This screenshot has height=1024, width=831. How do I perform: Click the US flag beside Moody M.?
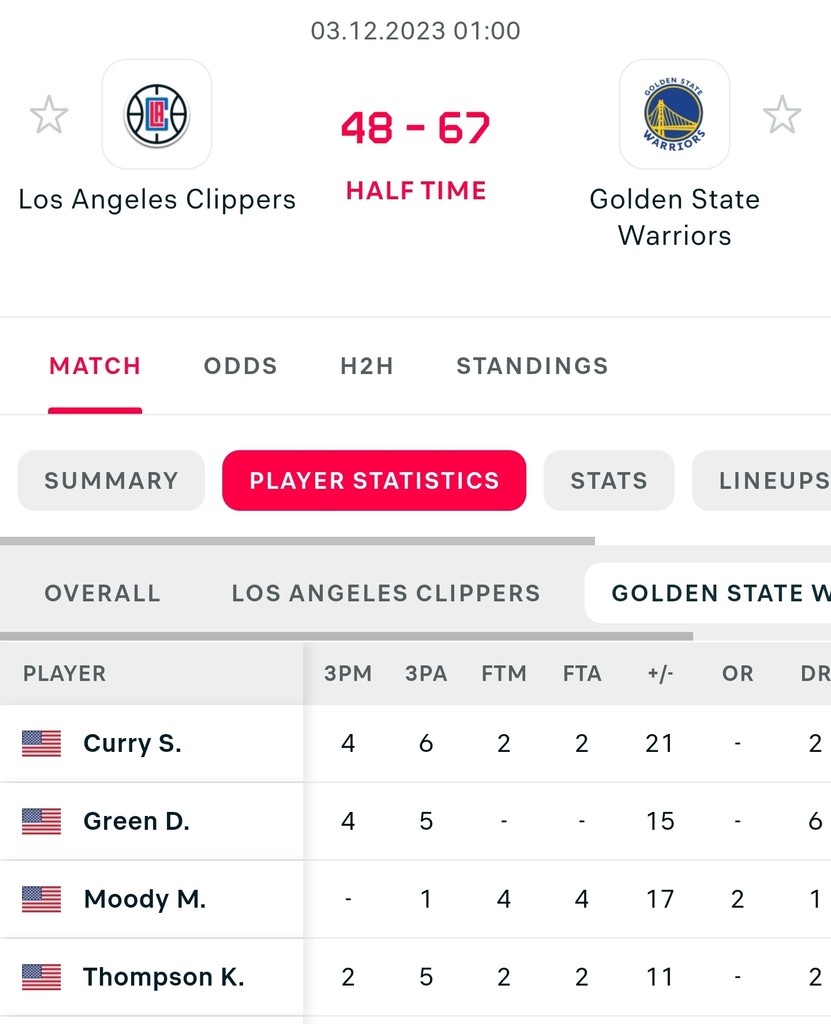(41, 899)
